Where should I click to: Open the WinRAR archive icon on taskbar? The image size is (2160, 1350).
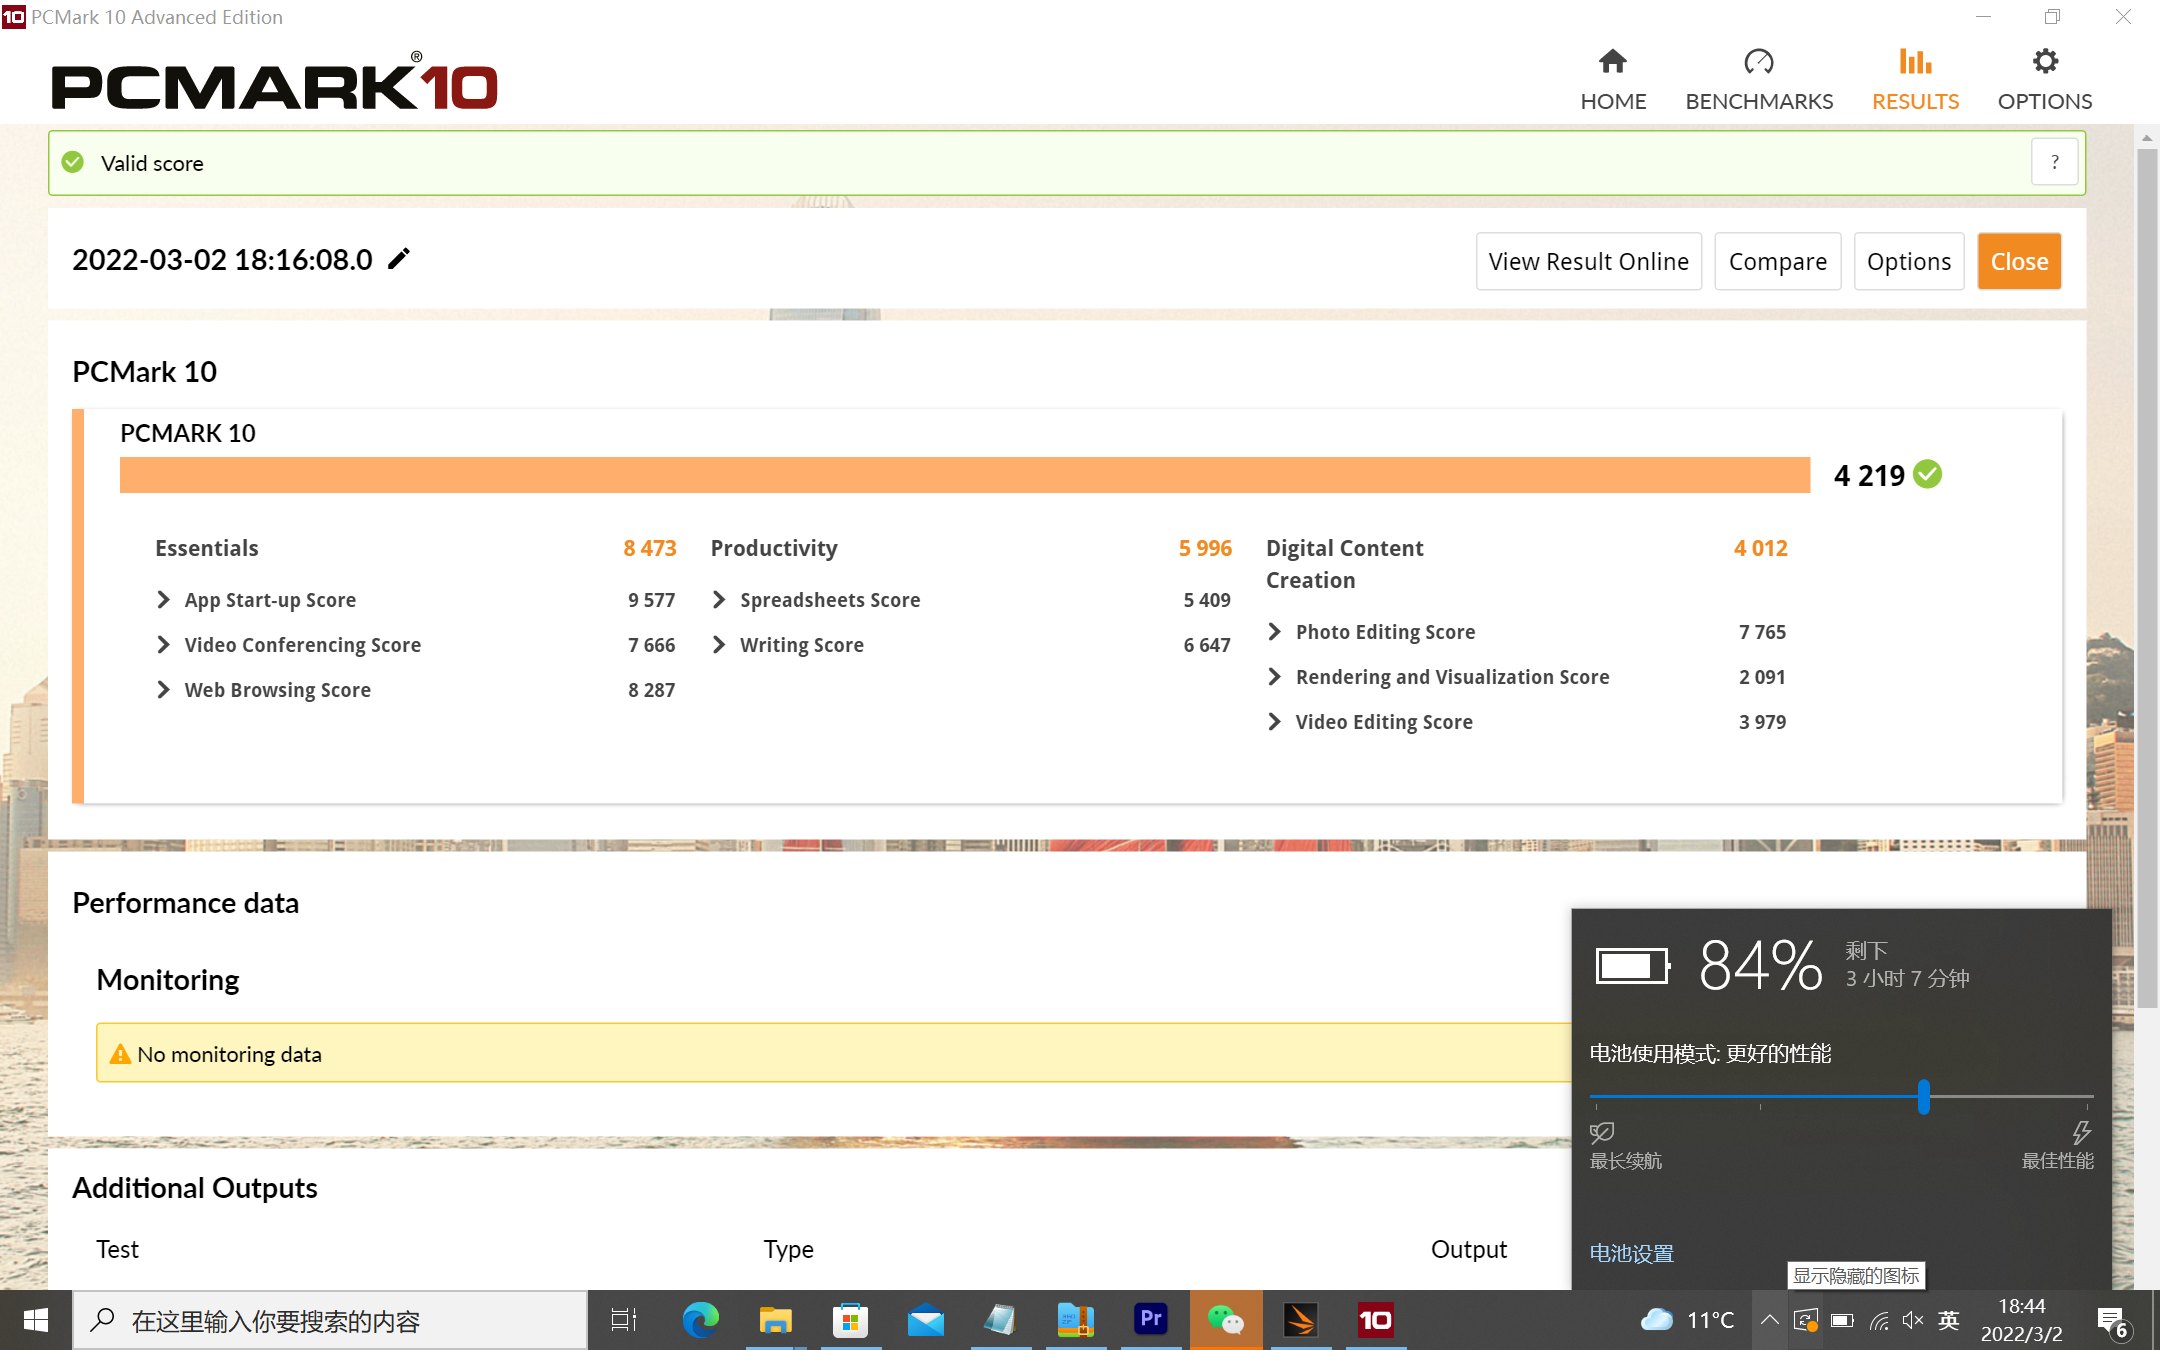pos(1075,1320)
